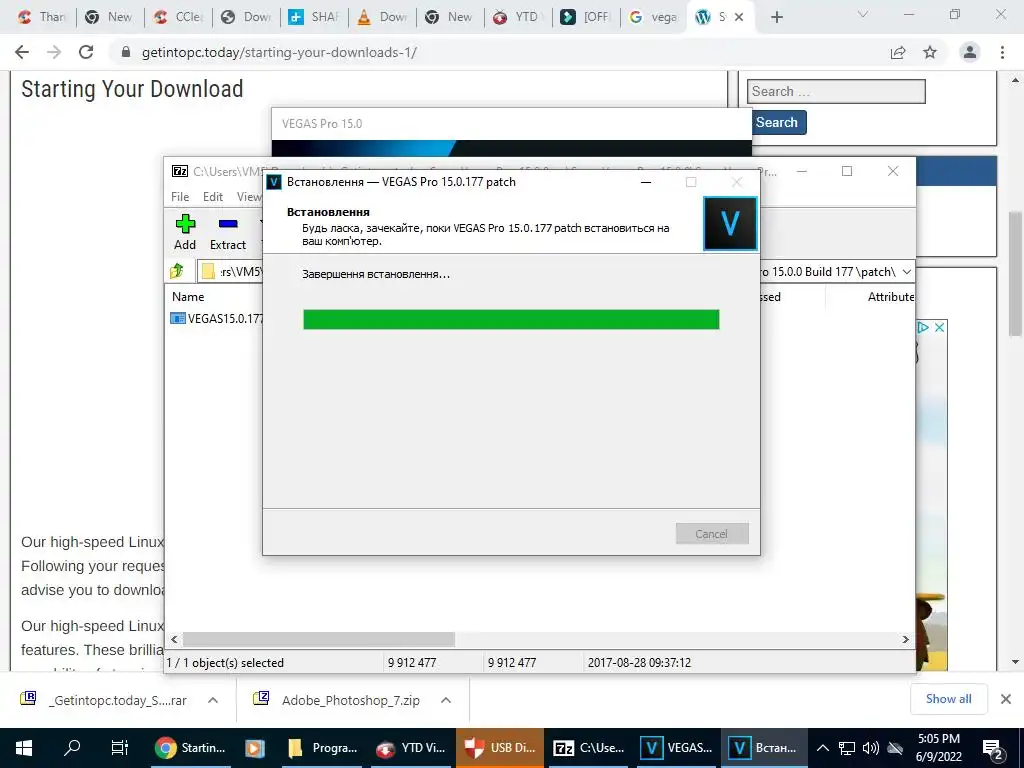Bookmark this page with the star icon
1024x768 pixels.
[930, 52]
